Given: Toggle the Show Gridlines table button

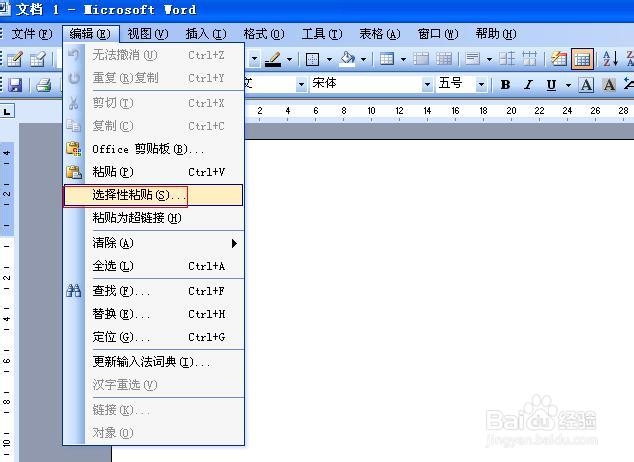Looking at the screenshot, I should pyautogui.click(x=582, y=59).
